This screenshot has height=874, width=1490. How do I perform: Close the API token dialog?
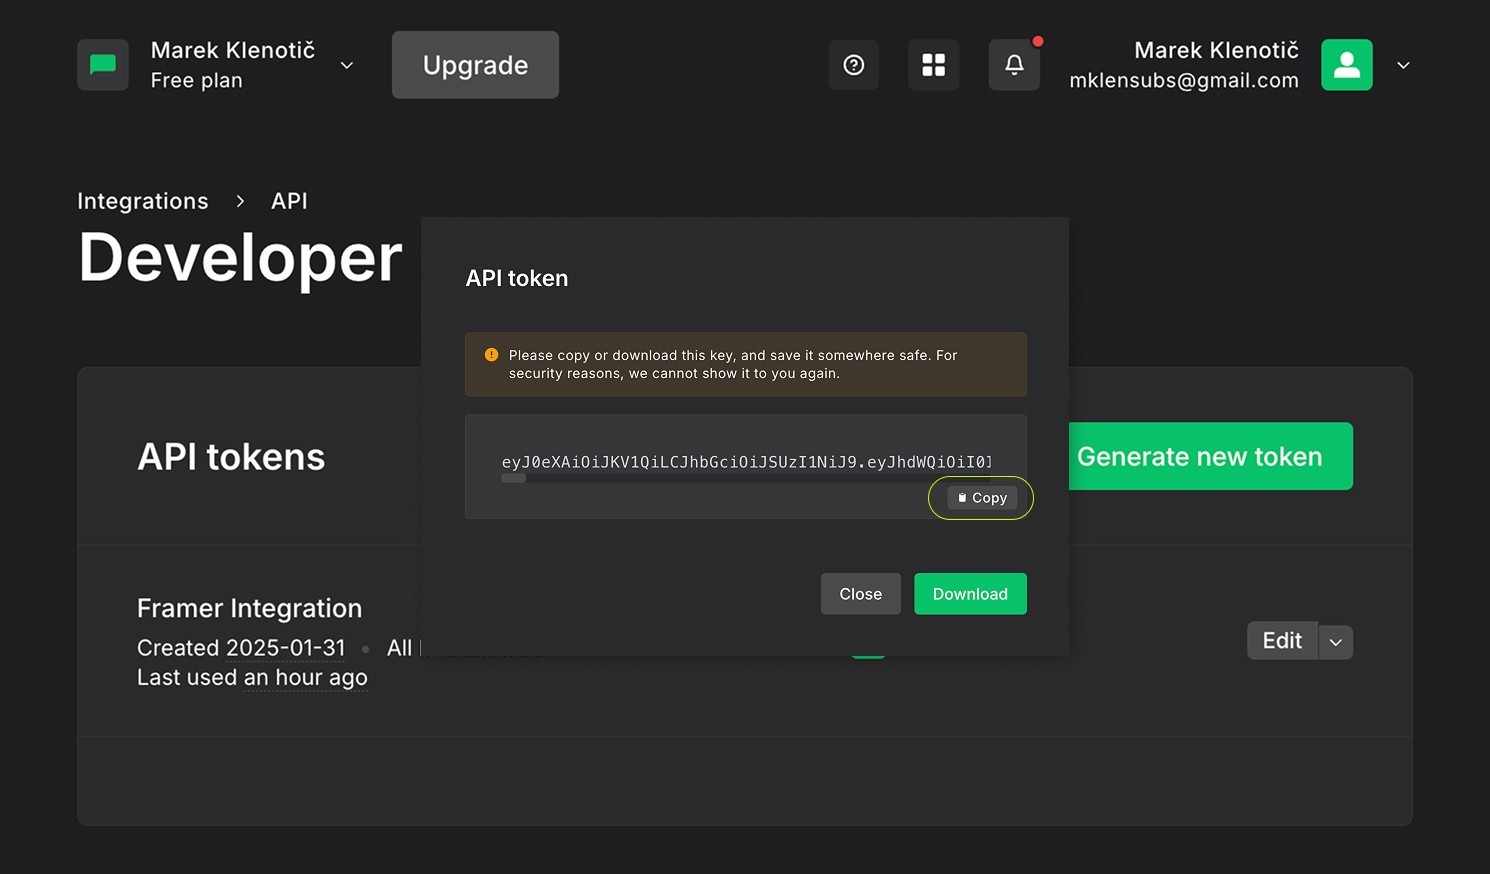(860, 593)
